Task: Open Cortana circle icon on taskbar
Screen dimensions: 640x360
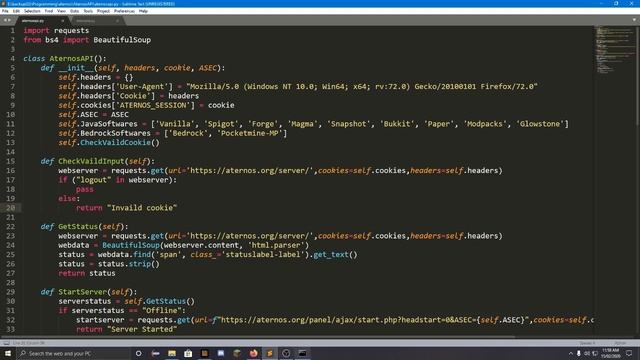Action: tap(138, 353)
